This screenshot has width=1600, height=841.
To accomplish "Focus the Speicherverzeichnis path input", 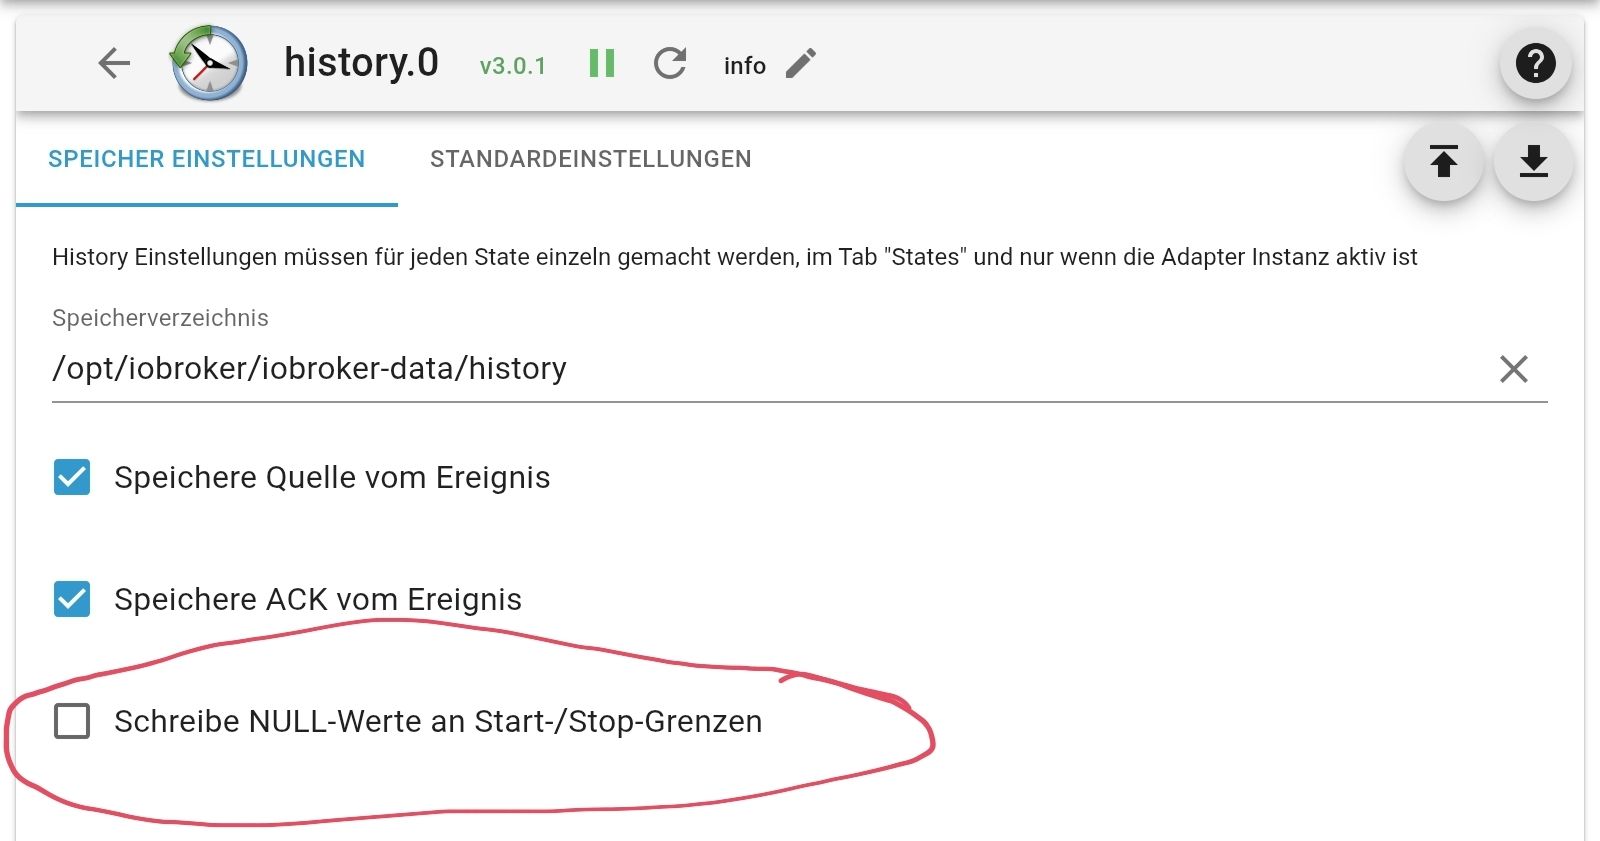I will pos(770,369).
